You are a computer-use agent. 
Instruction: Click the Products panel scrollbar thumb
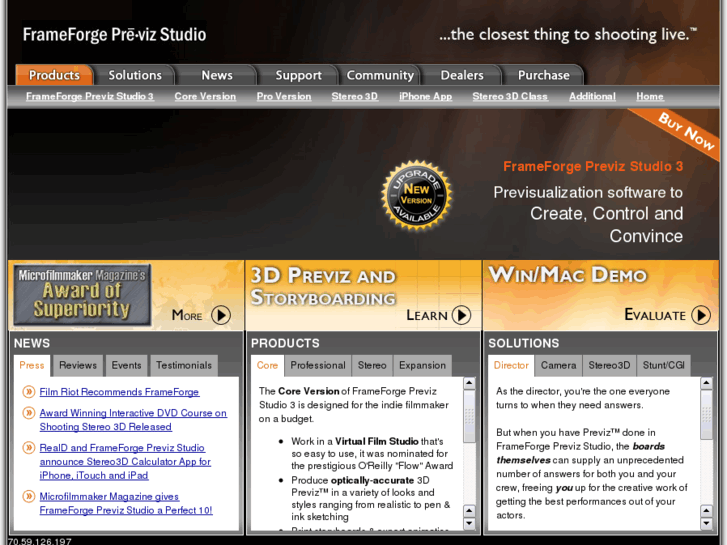point(469,416)
